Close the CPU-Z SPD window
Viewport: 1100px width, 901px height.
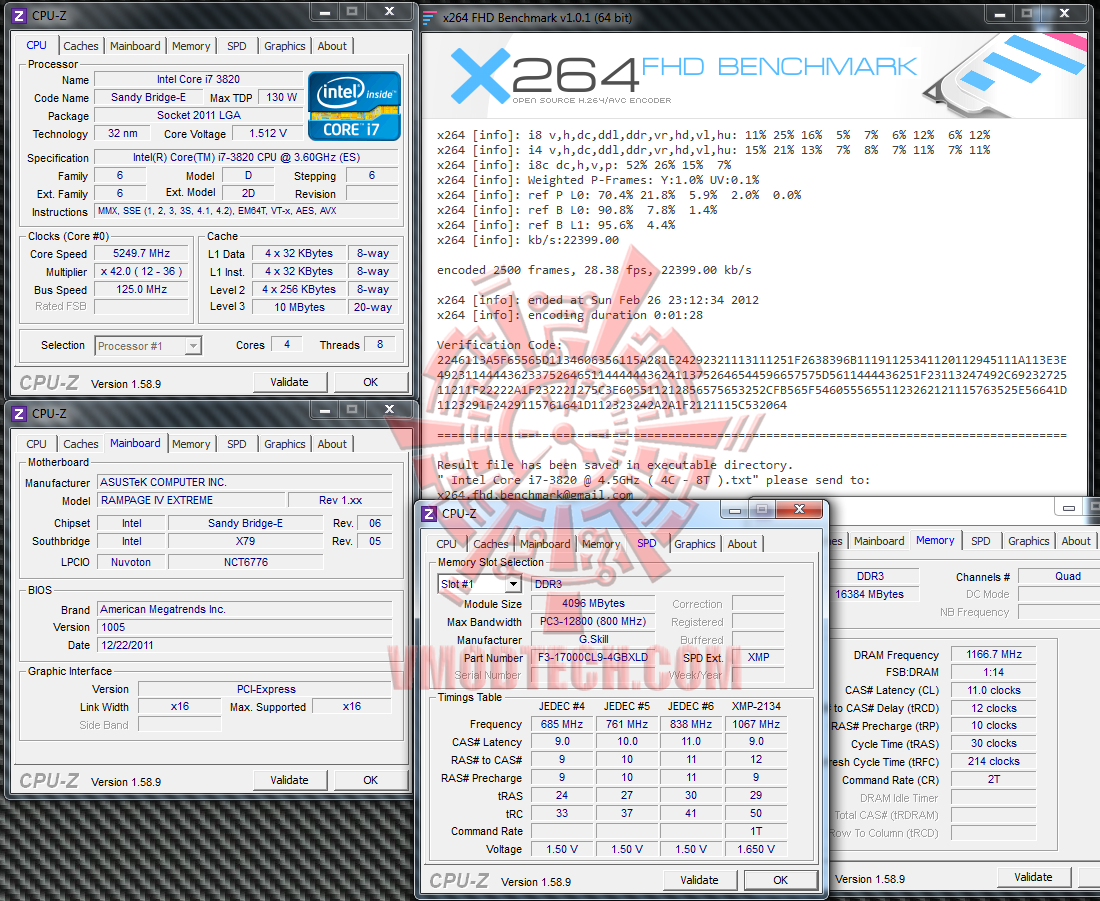point(799,509)
